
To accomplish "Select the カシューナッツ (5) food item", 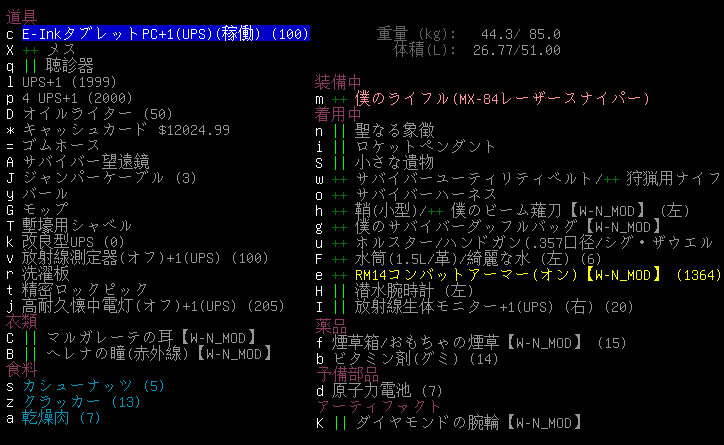I will coord(92,385).
